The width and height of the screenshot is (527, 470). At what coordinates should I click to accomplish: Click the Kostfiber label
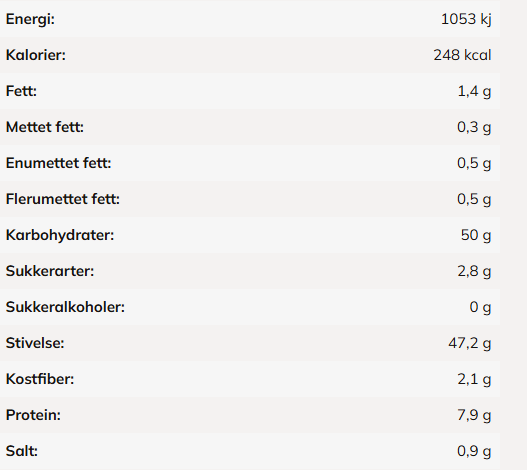click(40, 379)
